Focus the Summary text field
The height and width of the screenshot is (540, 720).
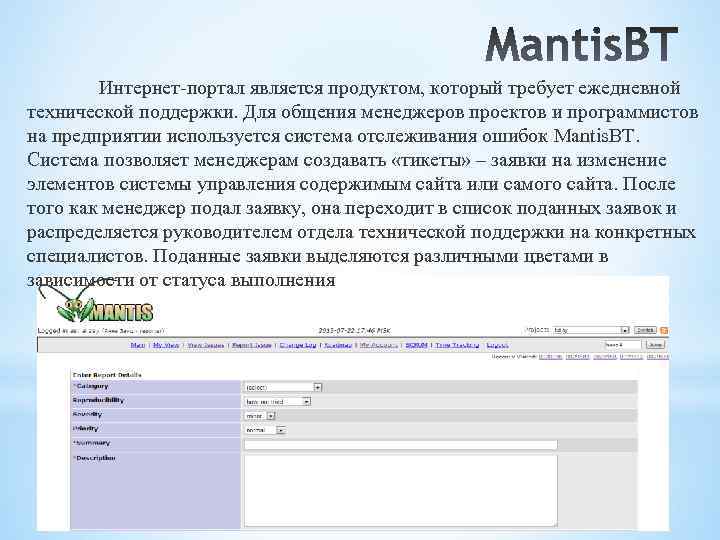point(401,445)
